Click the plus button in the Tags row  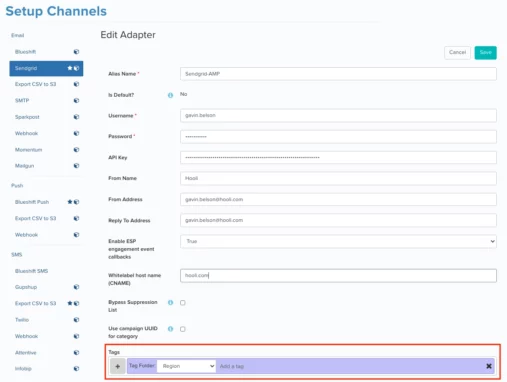pyautogui.click(x=118, y=366)
